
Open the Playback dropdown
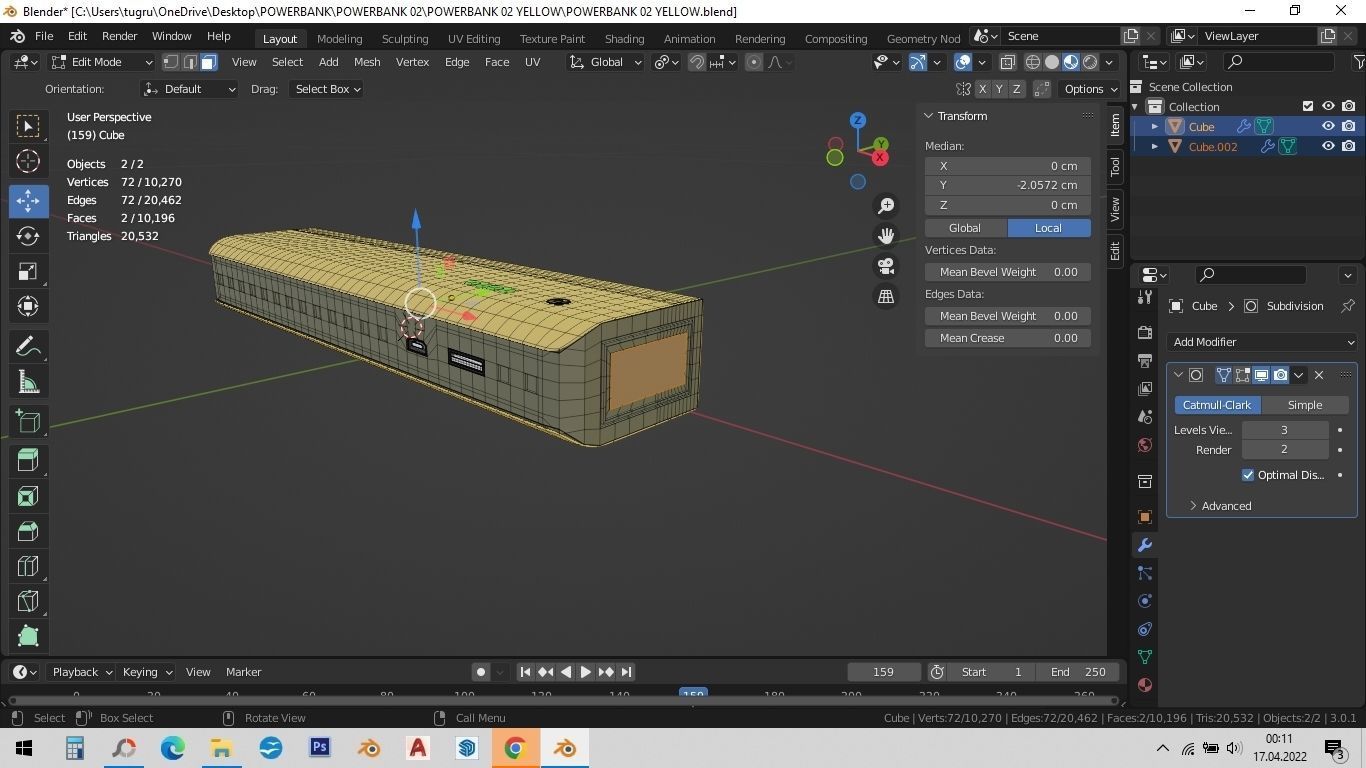[82, 672]
